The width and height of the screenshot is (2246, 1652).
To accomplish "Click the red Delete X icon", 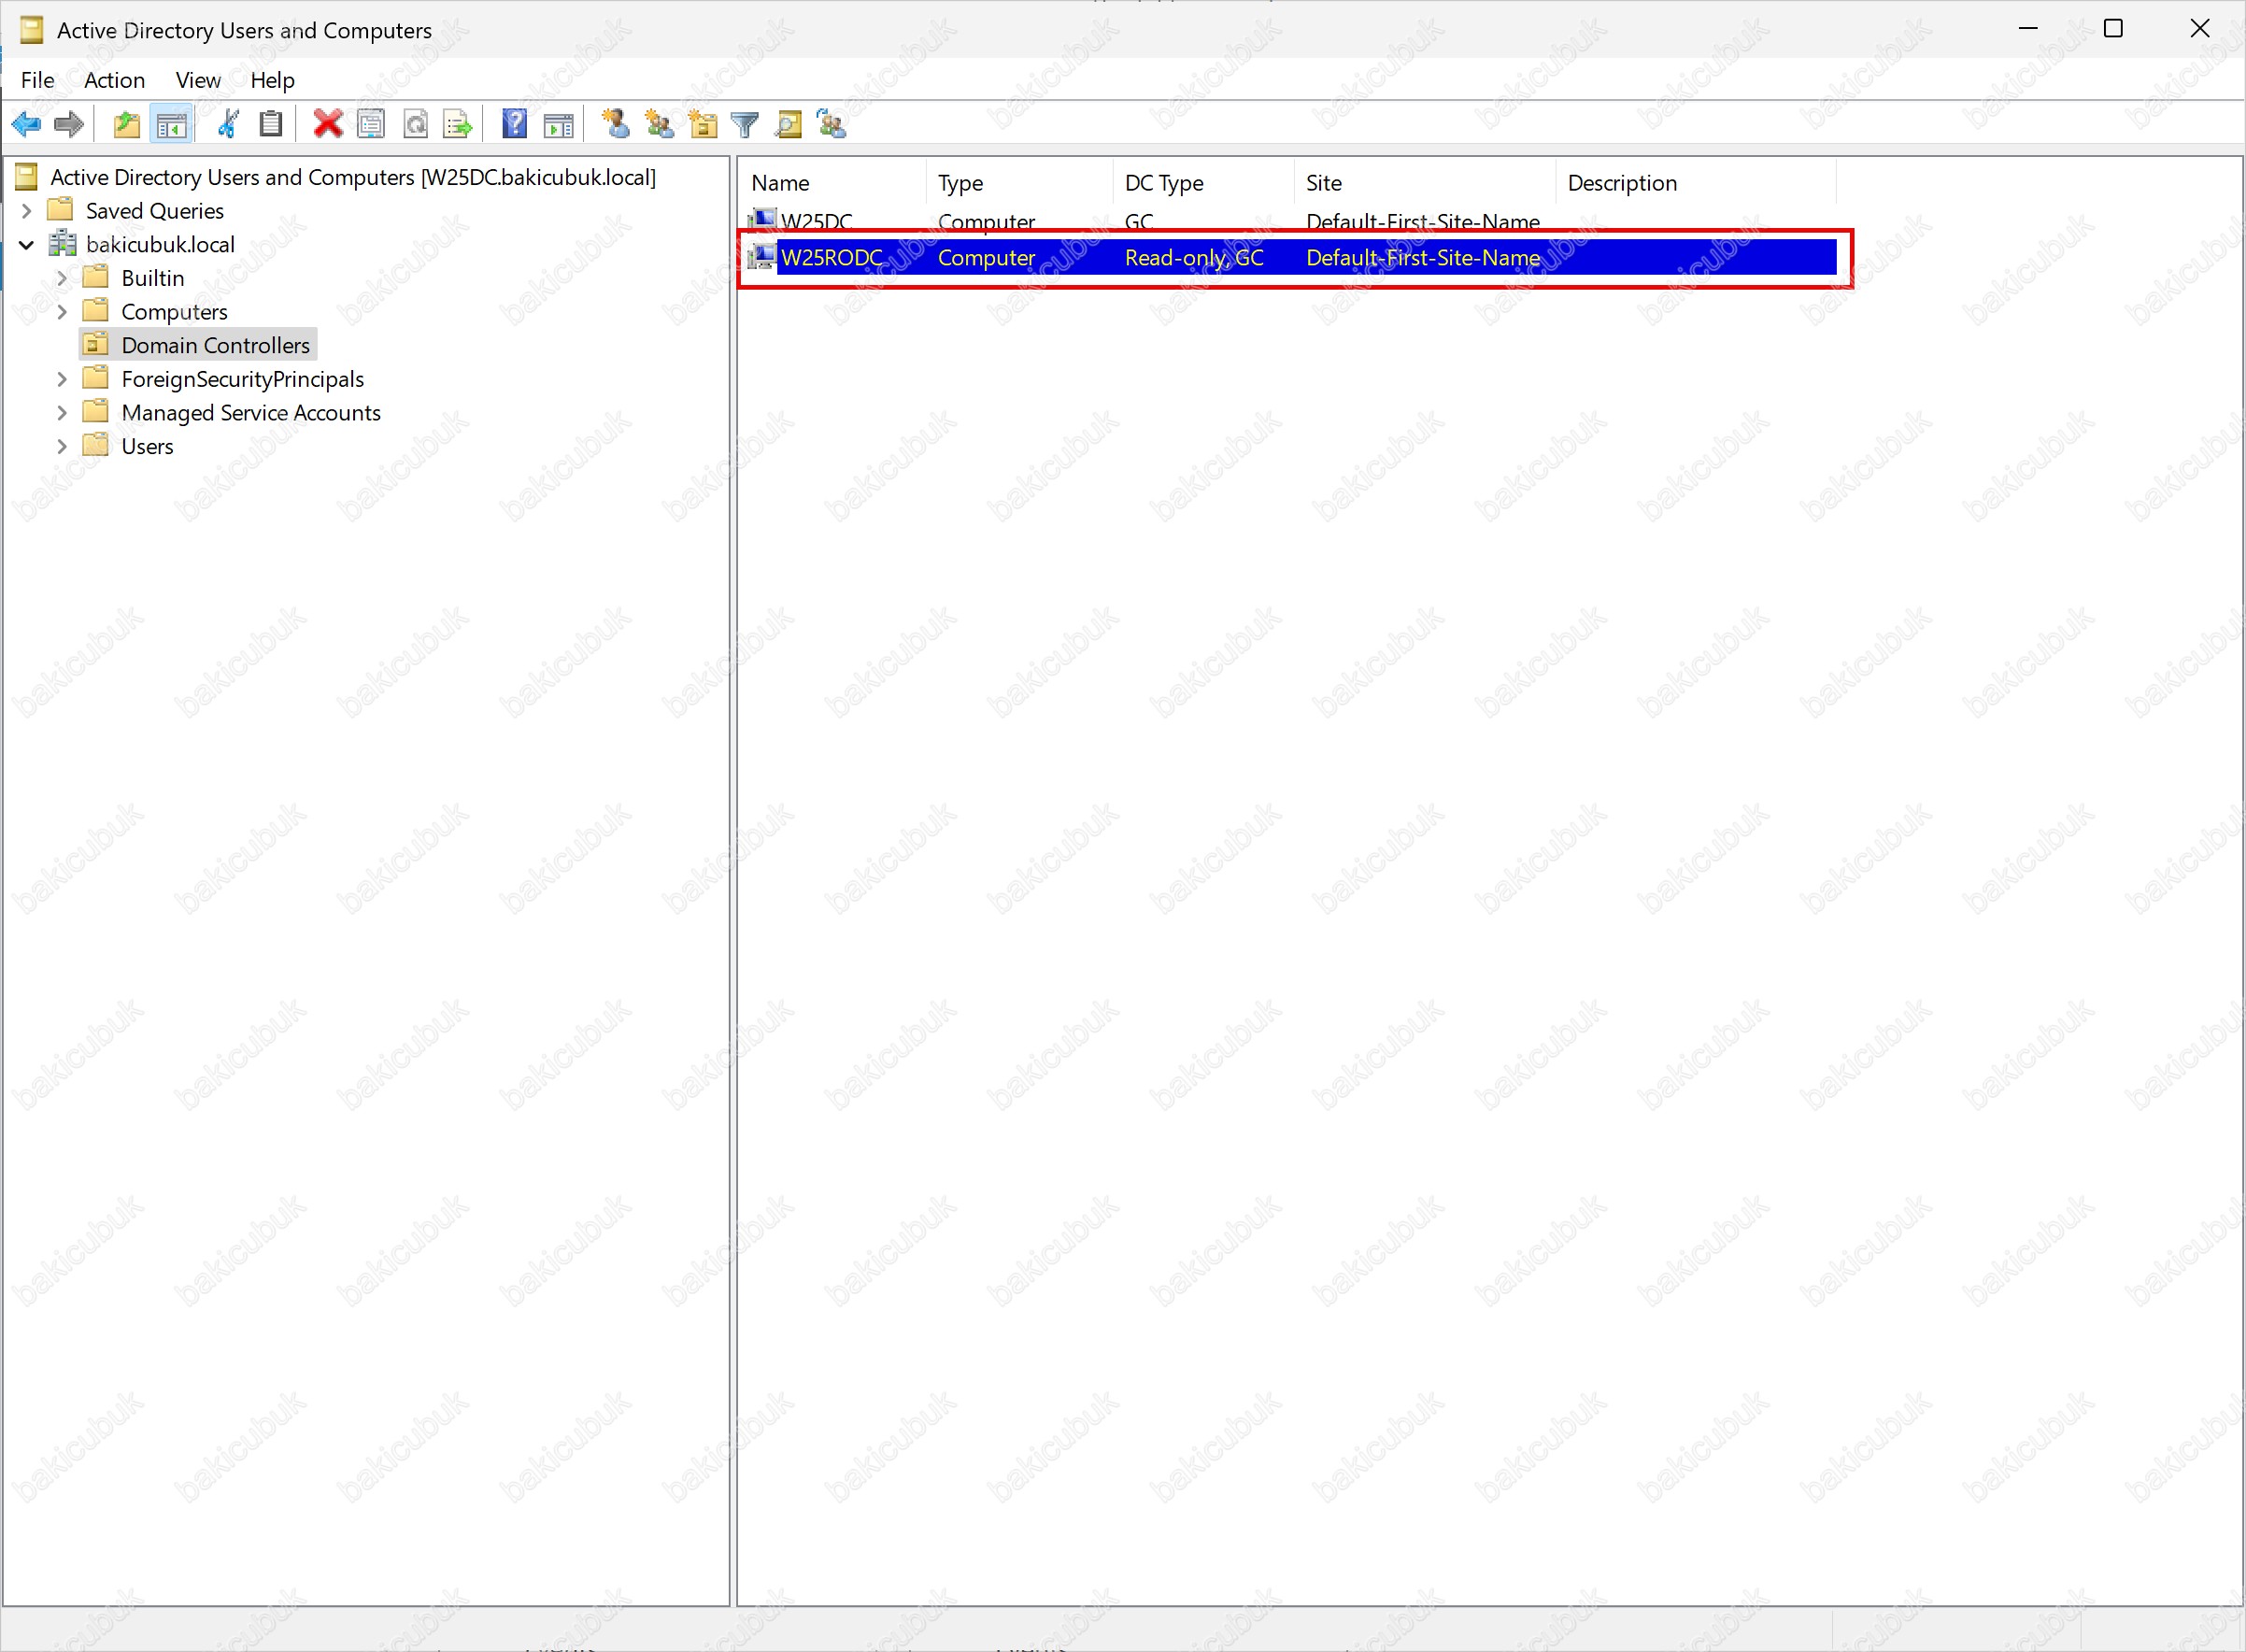I will point(327,124).
